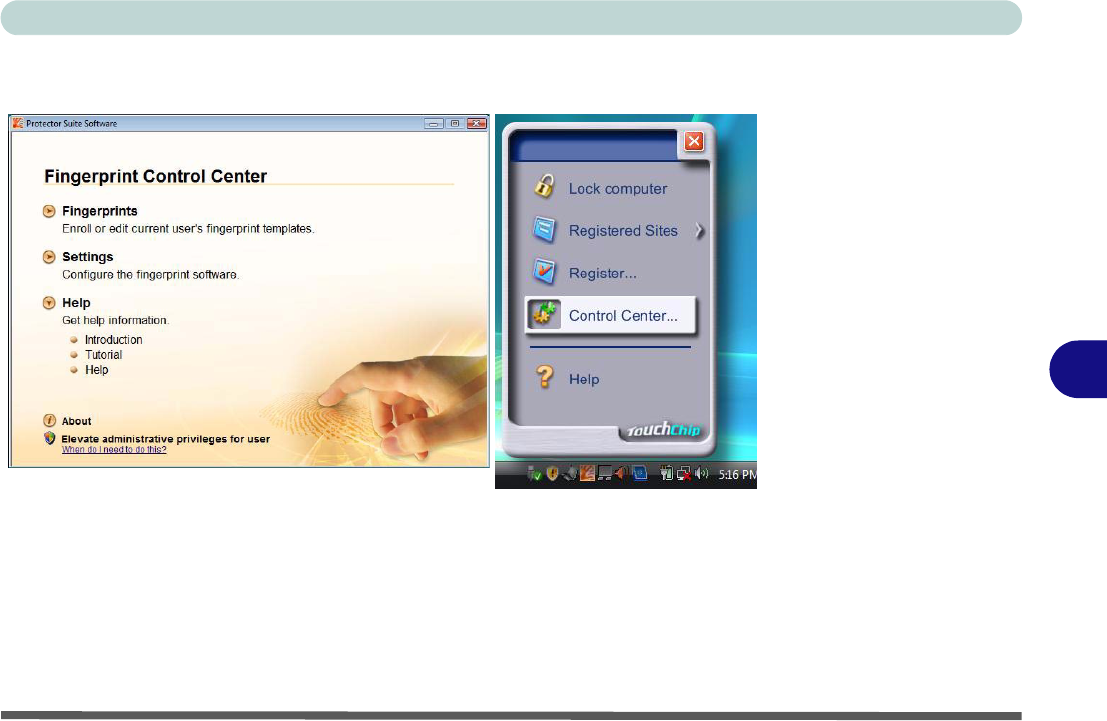Select Lock computer menu entry

(x=617, y=189)
